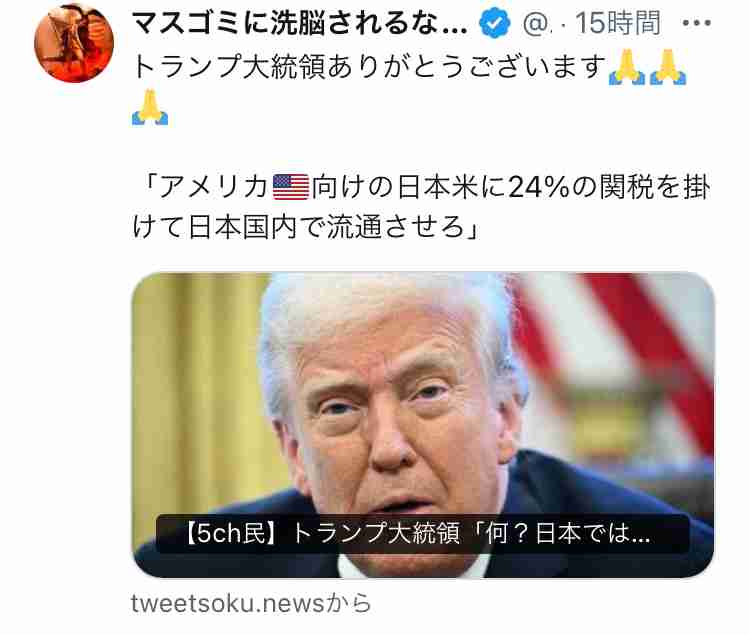Open the マスゴミに洗脳されるな display name

[x=299, y=23]
